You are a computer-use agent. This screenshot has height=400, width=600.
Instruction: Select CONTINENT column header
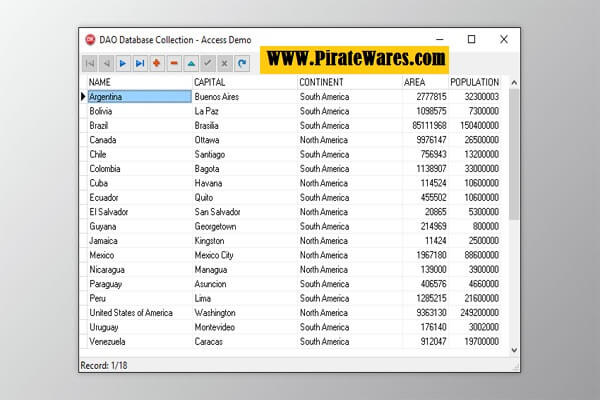350,82
